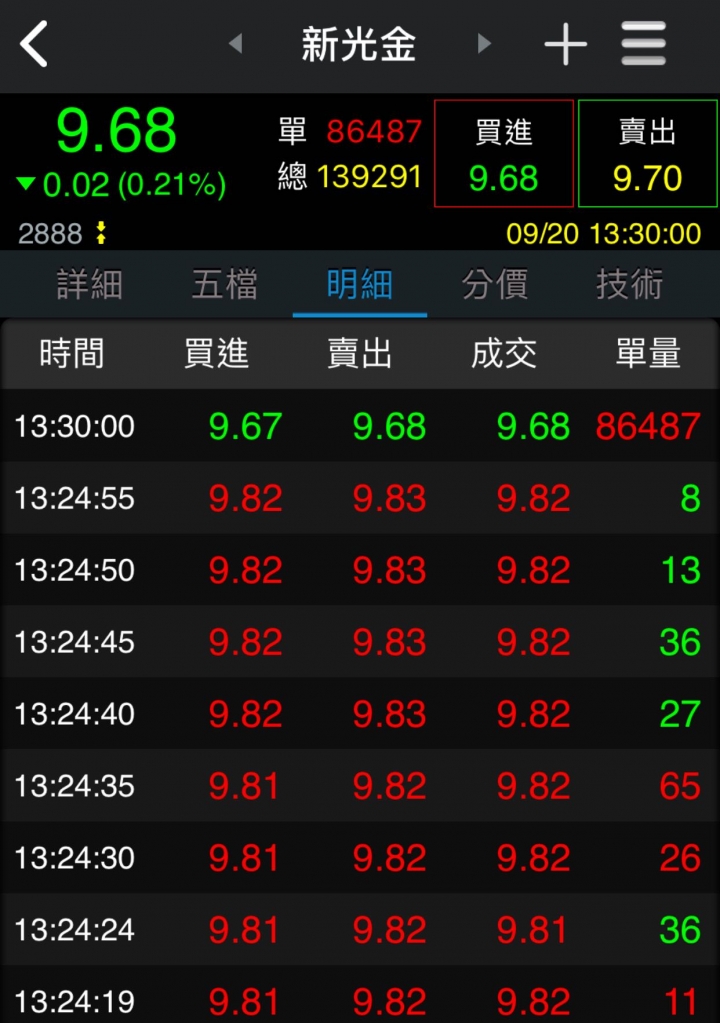
Task: Tap volume 11 in the 13:24:19 row
Action: 683,1001
